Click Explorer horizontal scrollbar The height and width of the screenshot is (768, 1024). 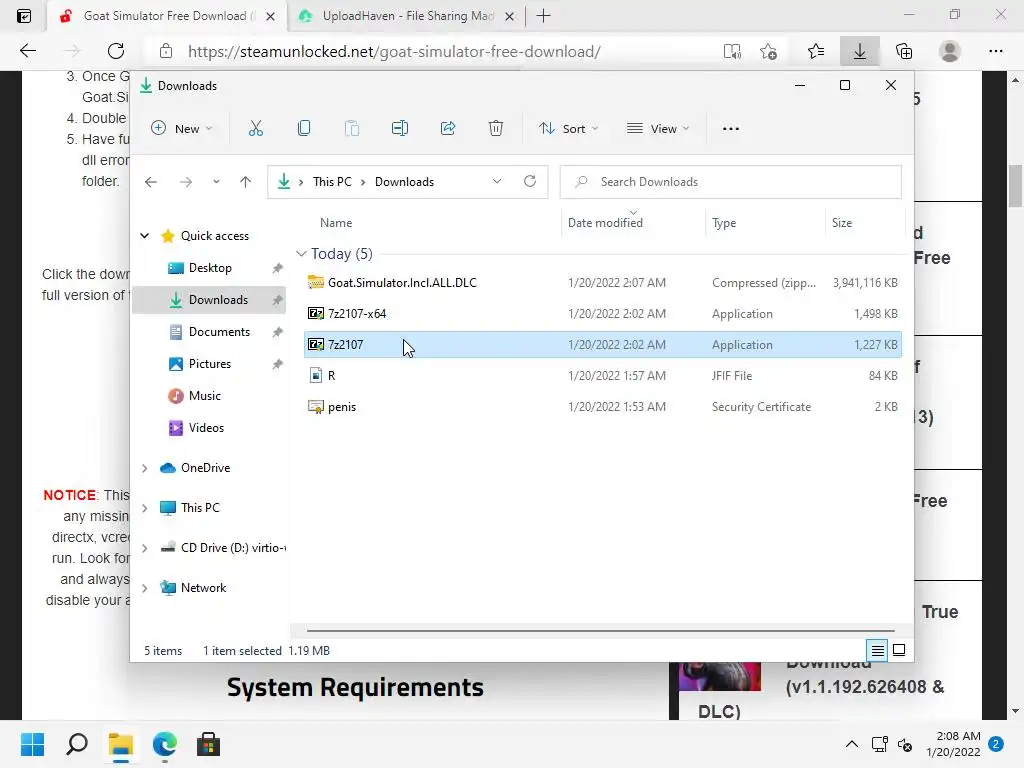601,631
